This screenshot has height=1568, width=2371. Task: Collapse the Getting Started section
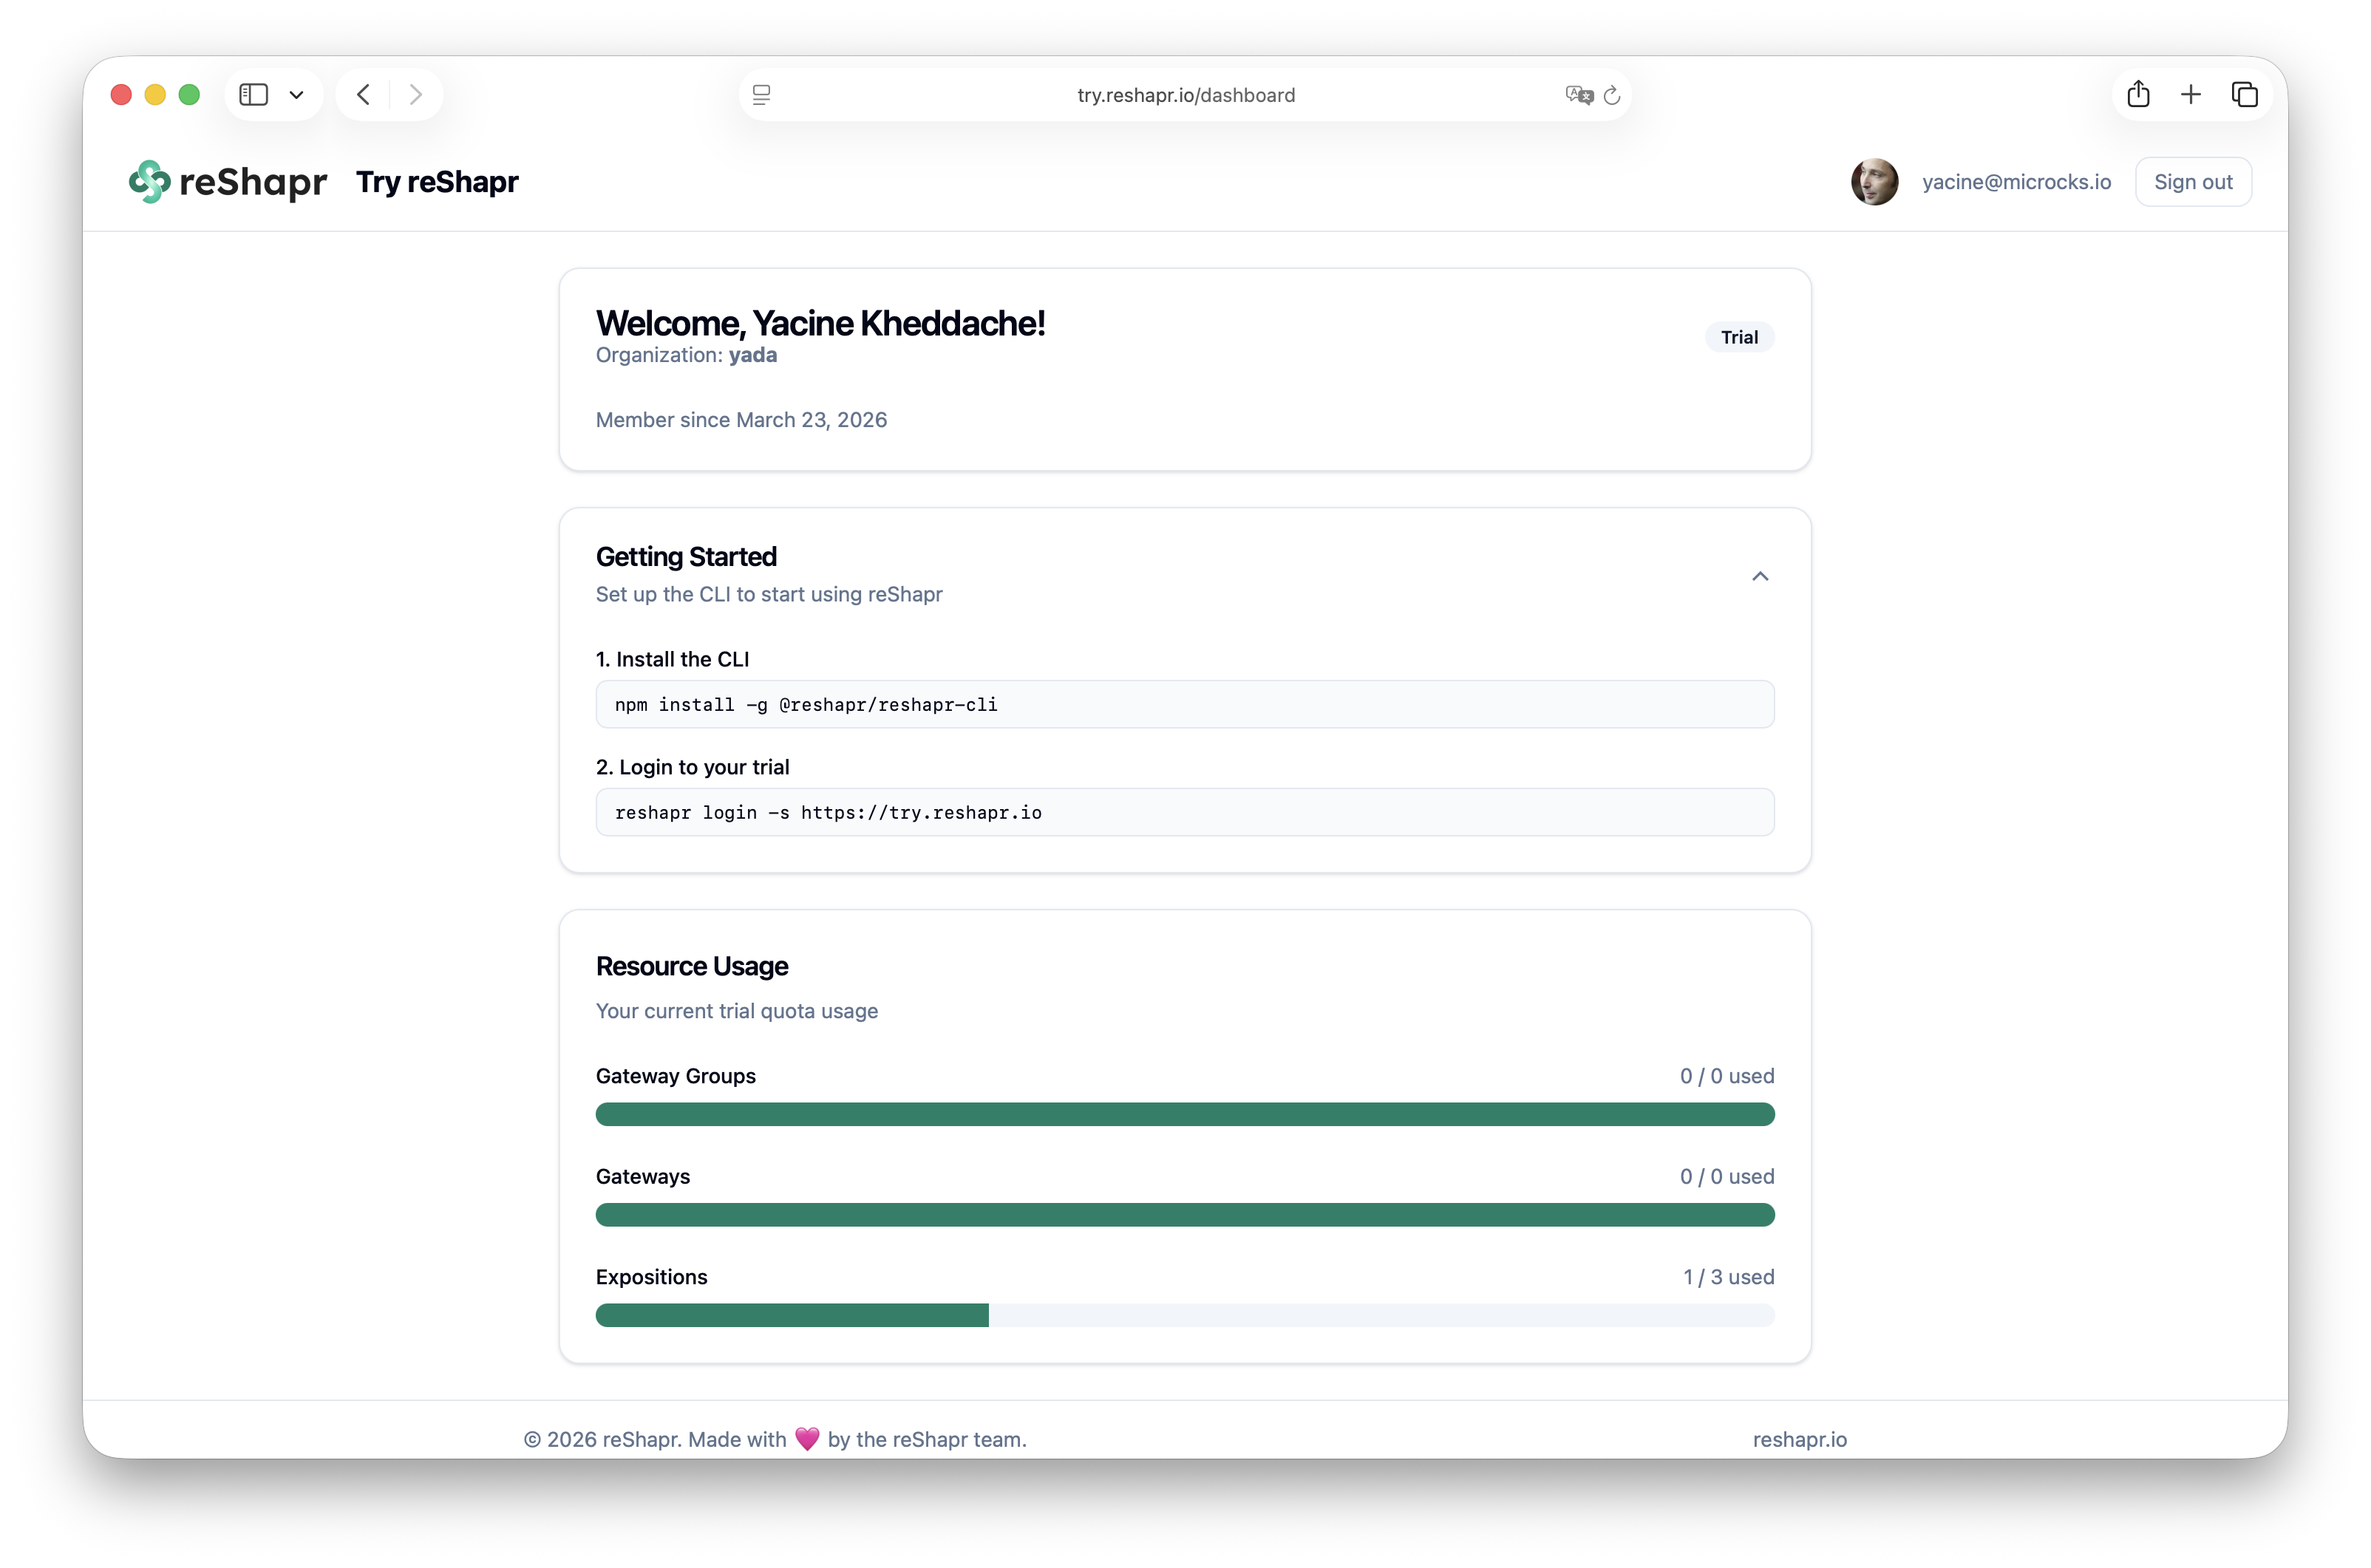[1760, 576]
